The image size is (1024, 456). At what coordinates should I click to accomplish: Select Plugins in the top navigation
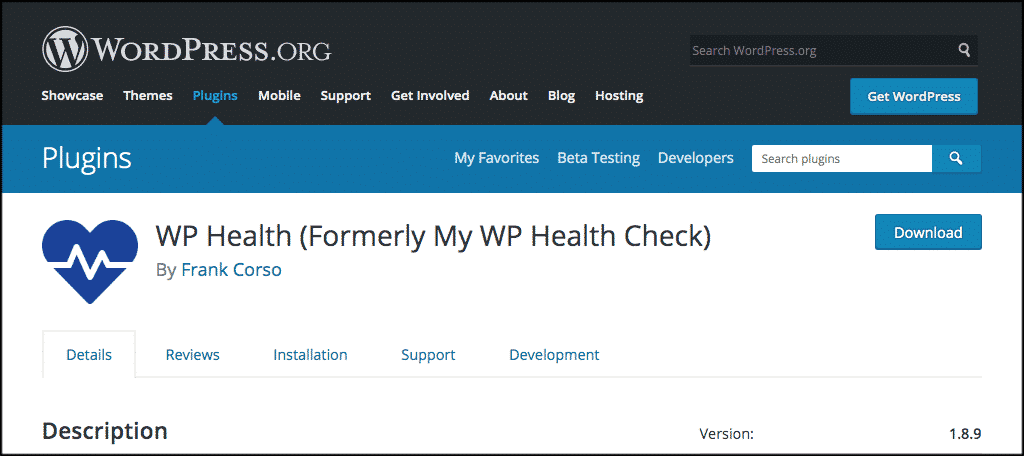click(215, 96)
